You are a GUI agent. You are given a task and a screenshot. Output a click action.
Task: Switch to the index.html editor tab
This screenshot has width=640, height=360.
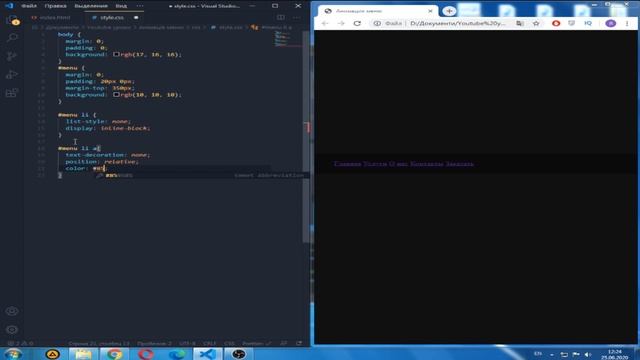click(x=51, y=18)
